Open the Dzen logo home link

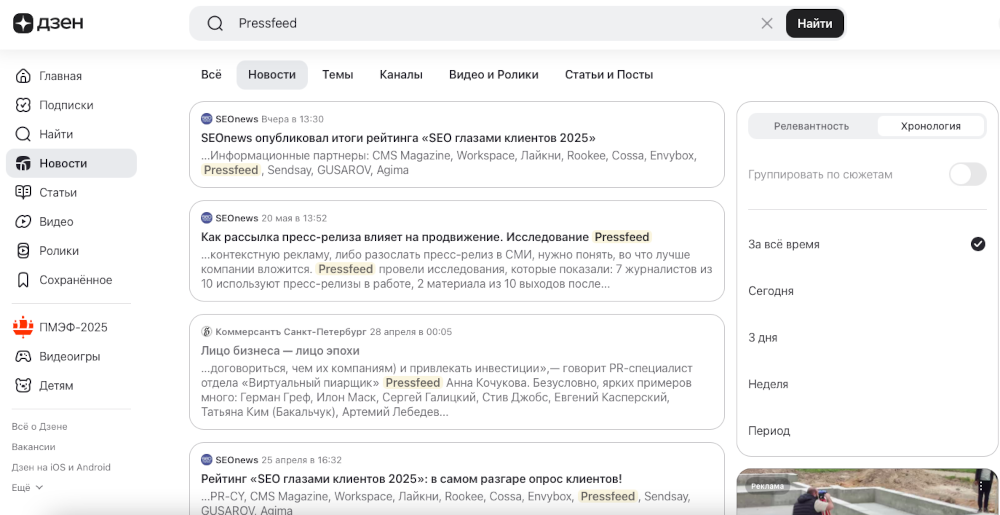pos(48,24)
